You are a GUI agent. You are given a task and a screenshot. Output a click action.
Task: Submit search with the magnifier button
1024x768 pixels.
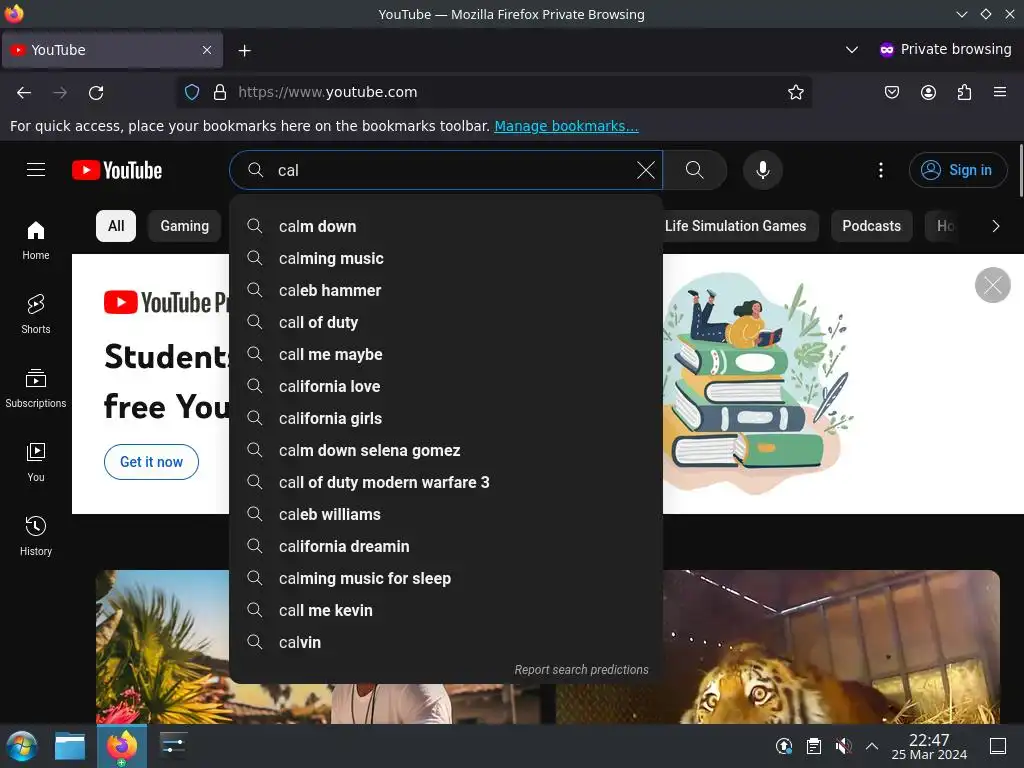point(695,170)
